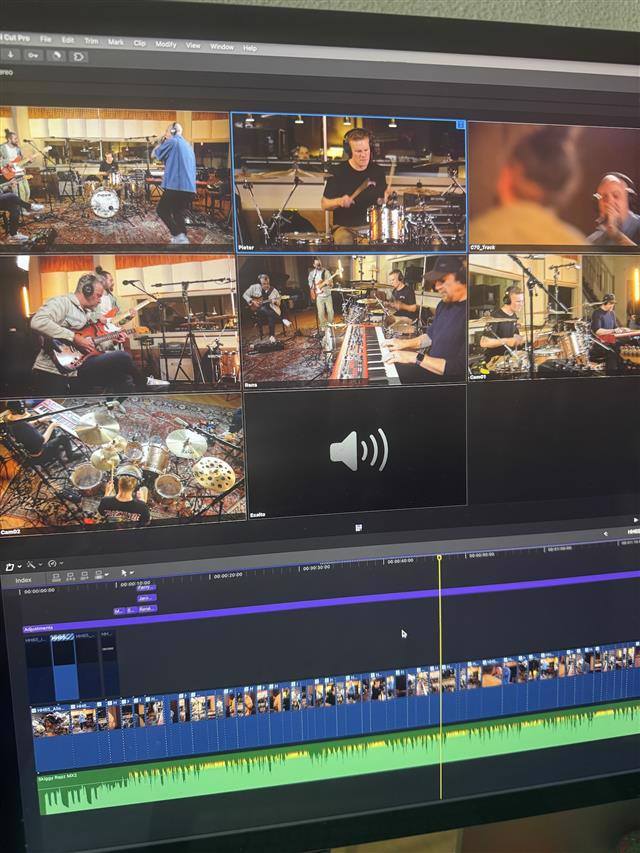Click the 00:00:30:00 mark on ruler
This screenshot has width=640, height=853.
coord(316,567)
